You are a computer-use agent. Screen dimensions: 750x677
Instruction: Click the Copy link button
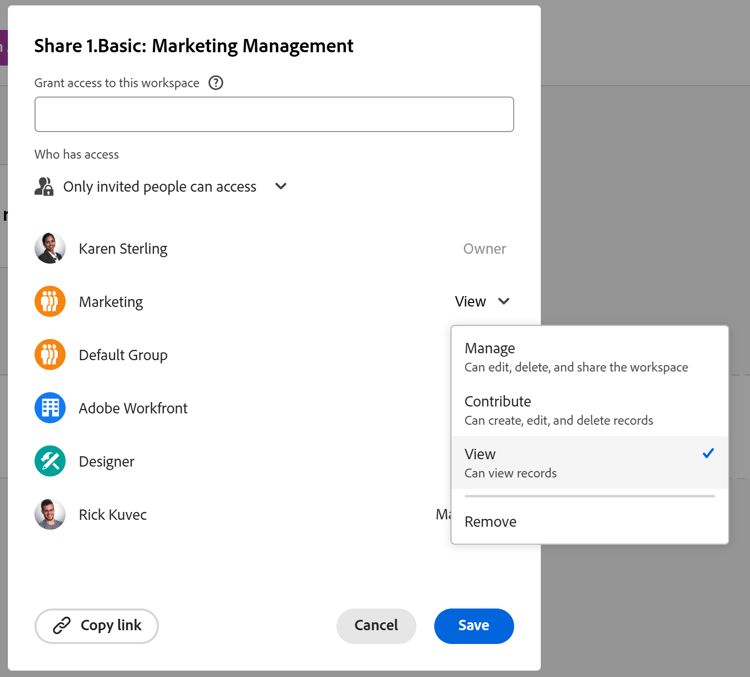[x=97, y=626]
